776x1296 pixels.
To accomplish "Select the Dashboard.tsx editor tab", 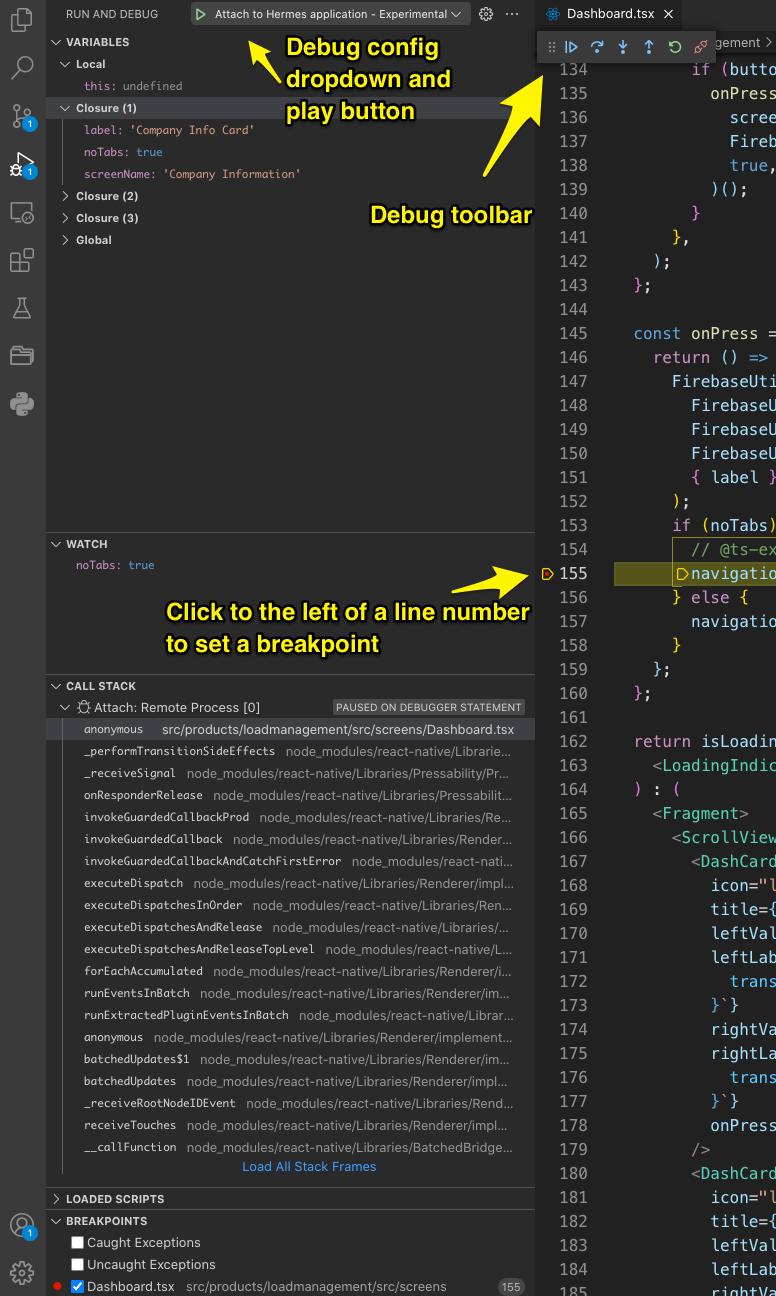I will [x=610, y=14].
